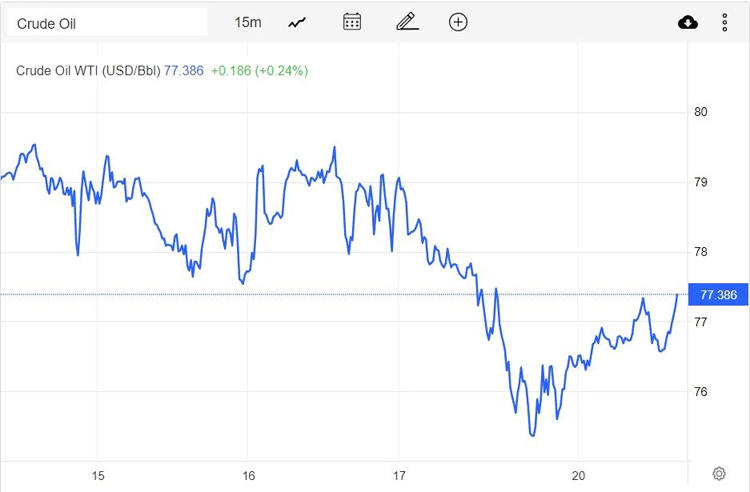
Task: Open the three-dot more options menu
Action: pos(725,22)
